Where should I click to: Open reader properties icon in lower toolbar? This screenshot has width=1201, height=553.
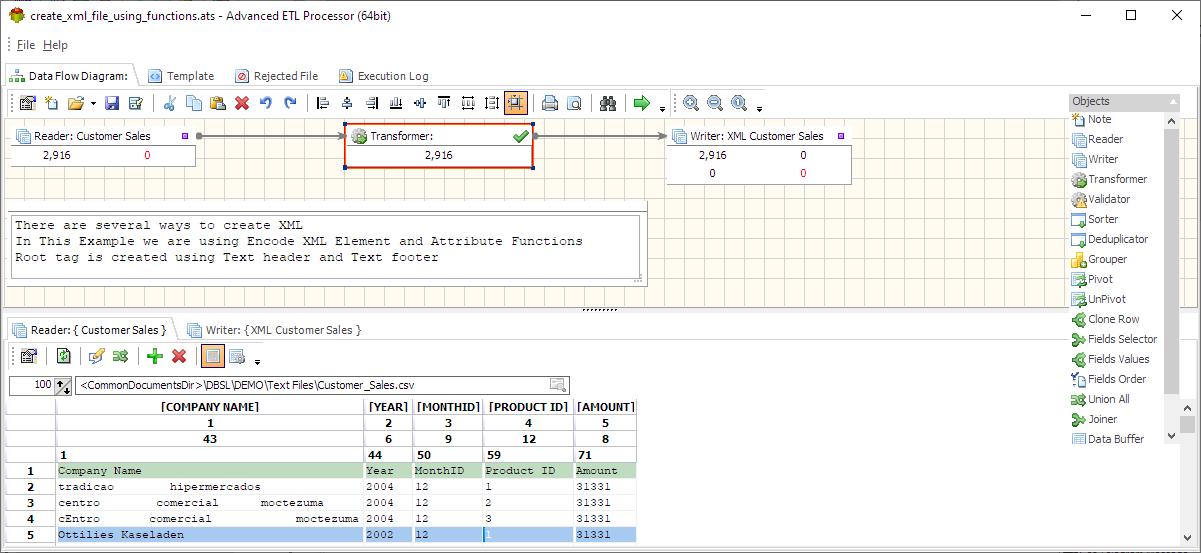pos(28,355)
